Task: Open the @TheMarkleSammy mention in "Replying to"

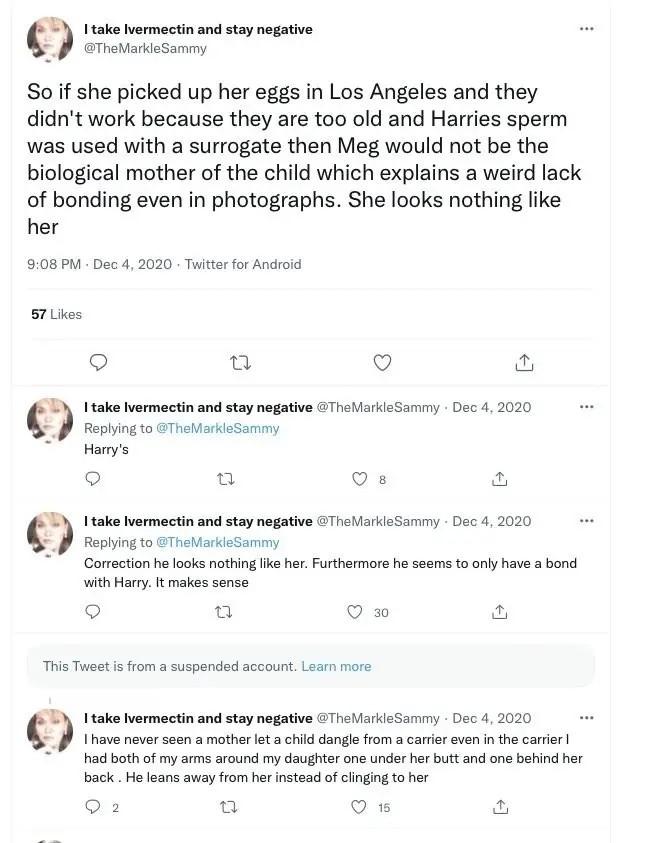Action: pos(217,428)
